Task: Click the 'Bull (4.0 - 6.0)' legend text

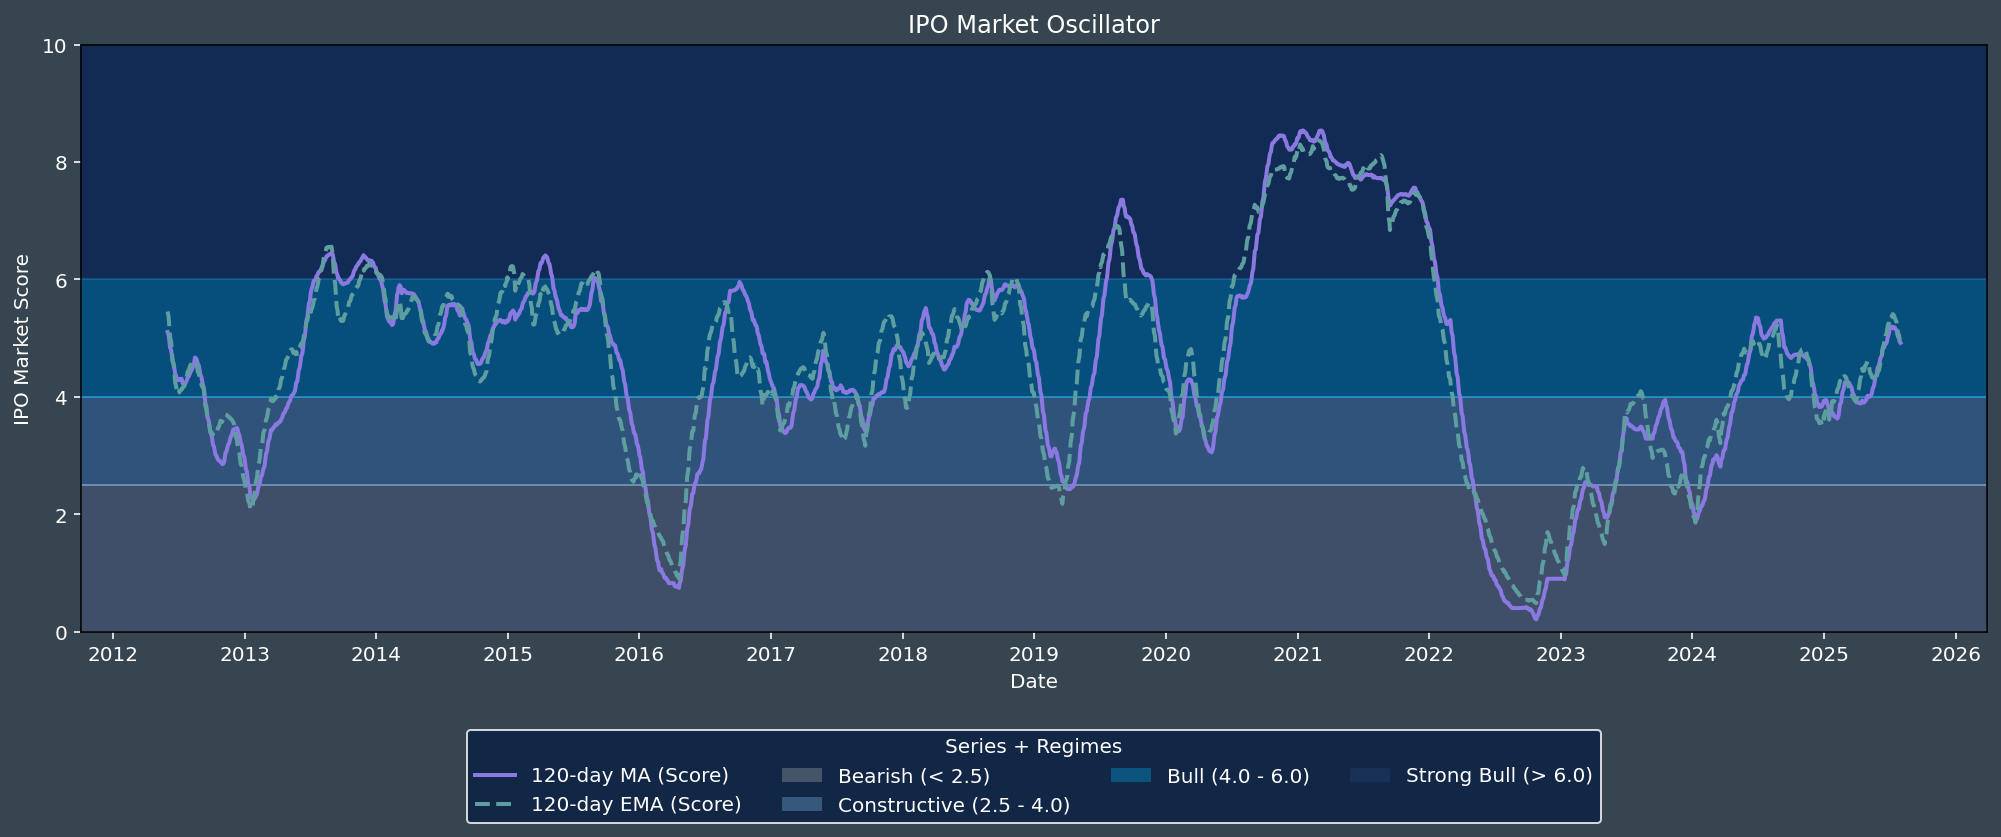Action: click(x=1238, y=776)
